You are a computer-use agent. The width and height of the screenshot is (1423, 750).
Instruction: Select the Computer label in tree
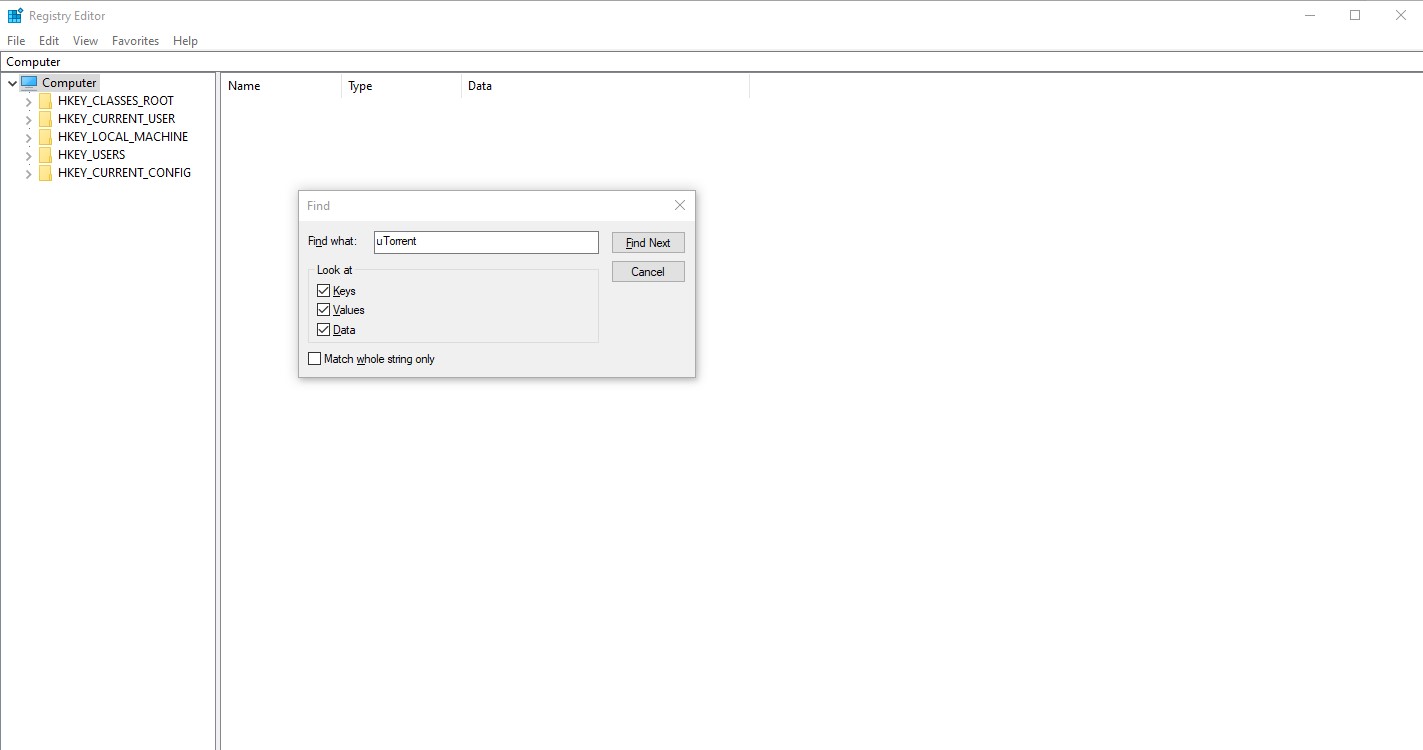click(69, 83)
